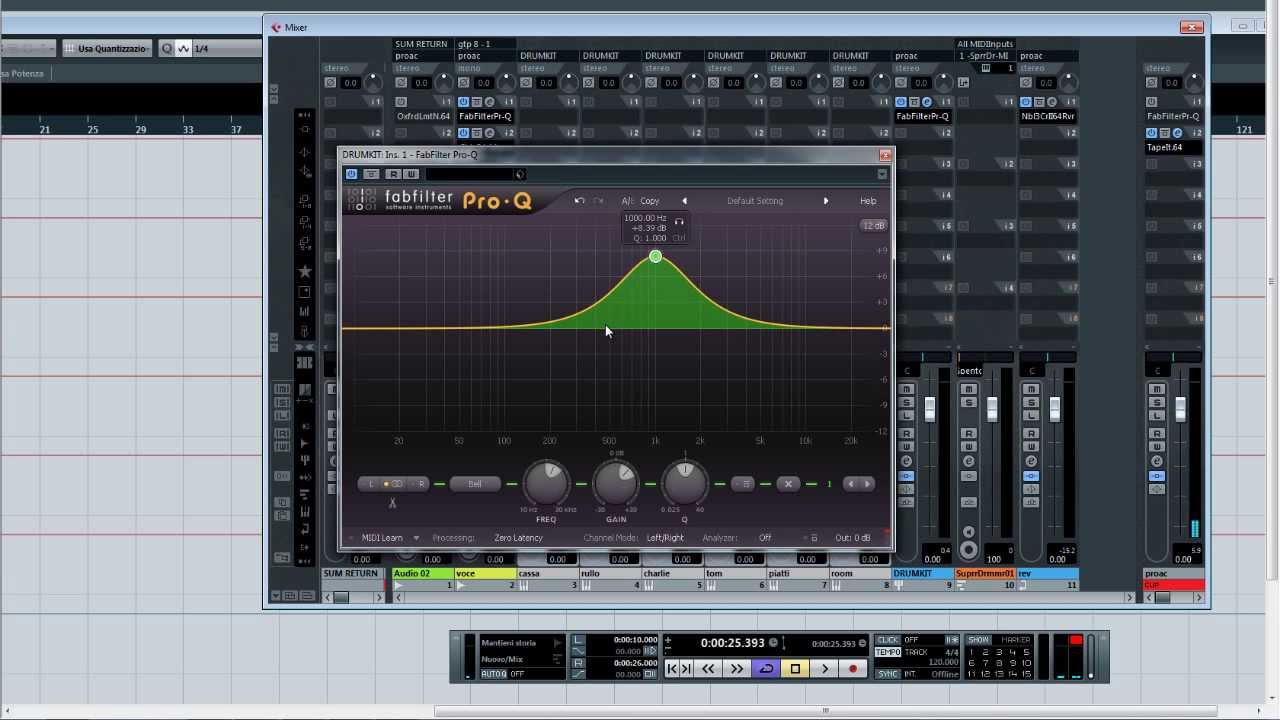This screenshot has width=1280, height=720.
Task: Click the Fast Forward button
Action: (737, 669)
